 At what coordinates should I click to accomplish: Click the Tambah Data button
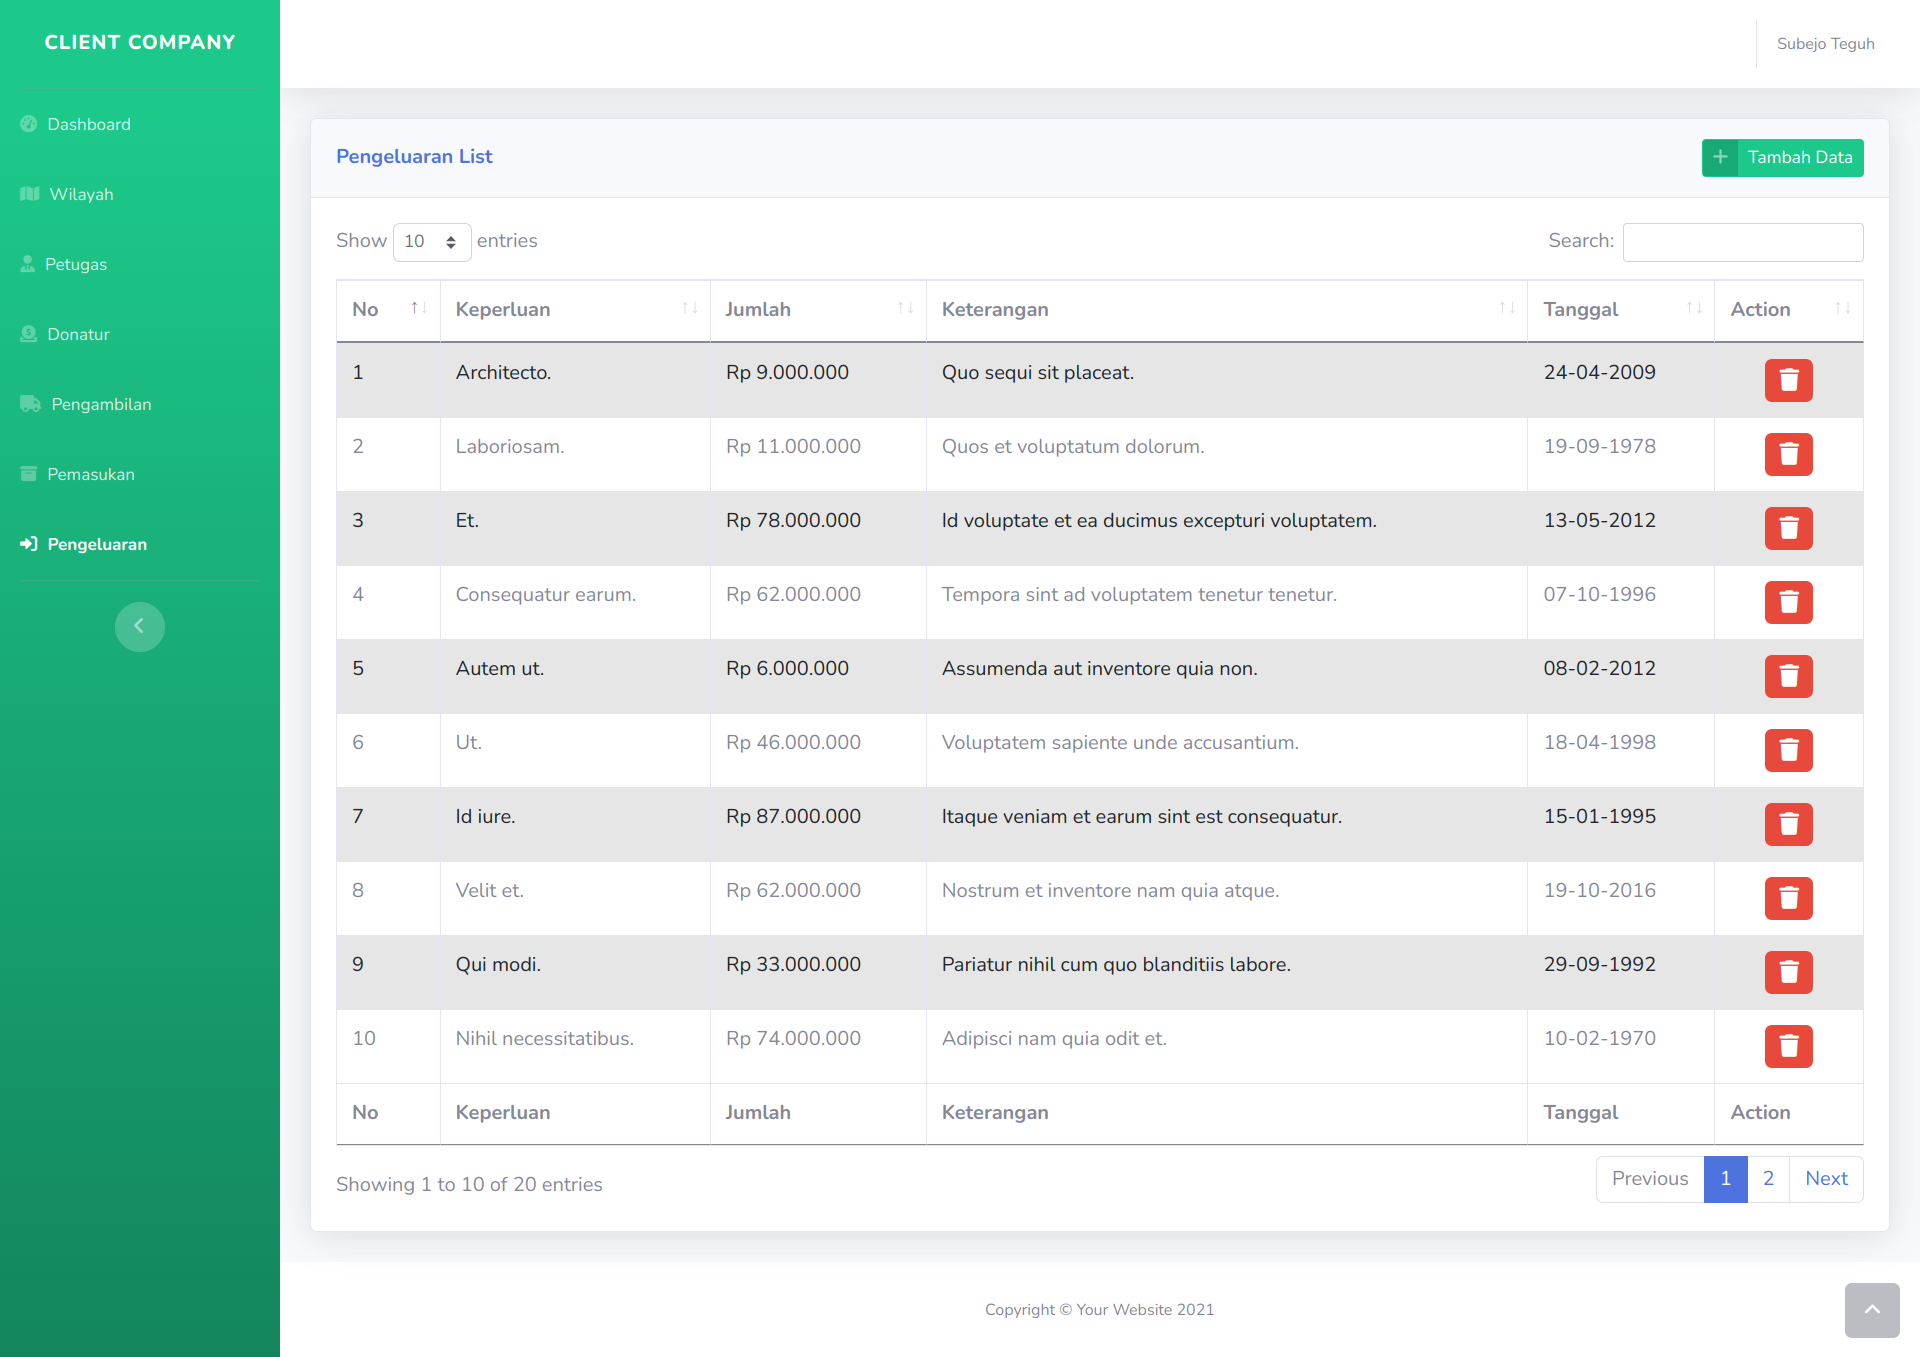click(1782, 157)
